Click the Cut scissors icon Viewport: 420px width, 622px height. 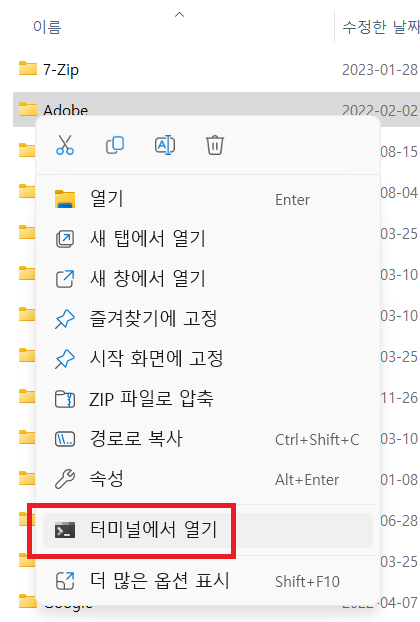pyautogui.click(x=65, y=145)
